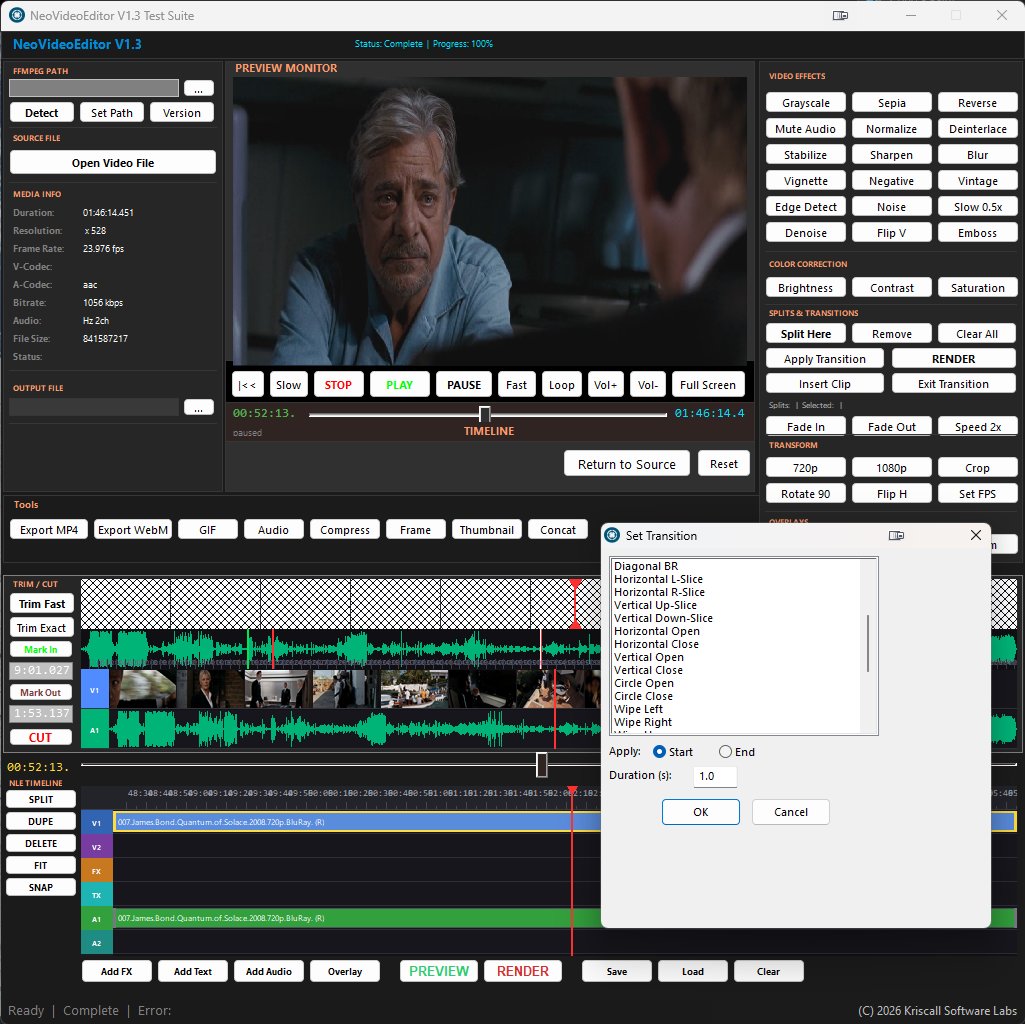Apply the Grayscale video effect

coord(806,103)
